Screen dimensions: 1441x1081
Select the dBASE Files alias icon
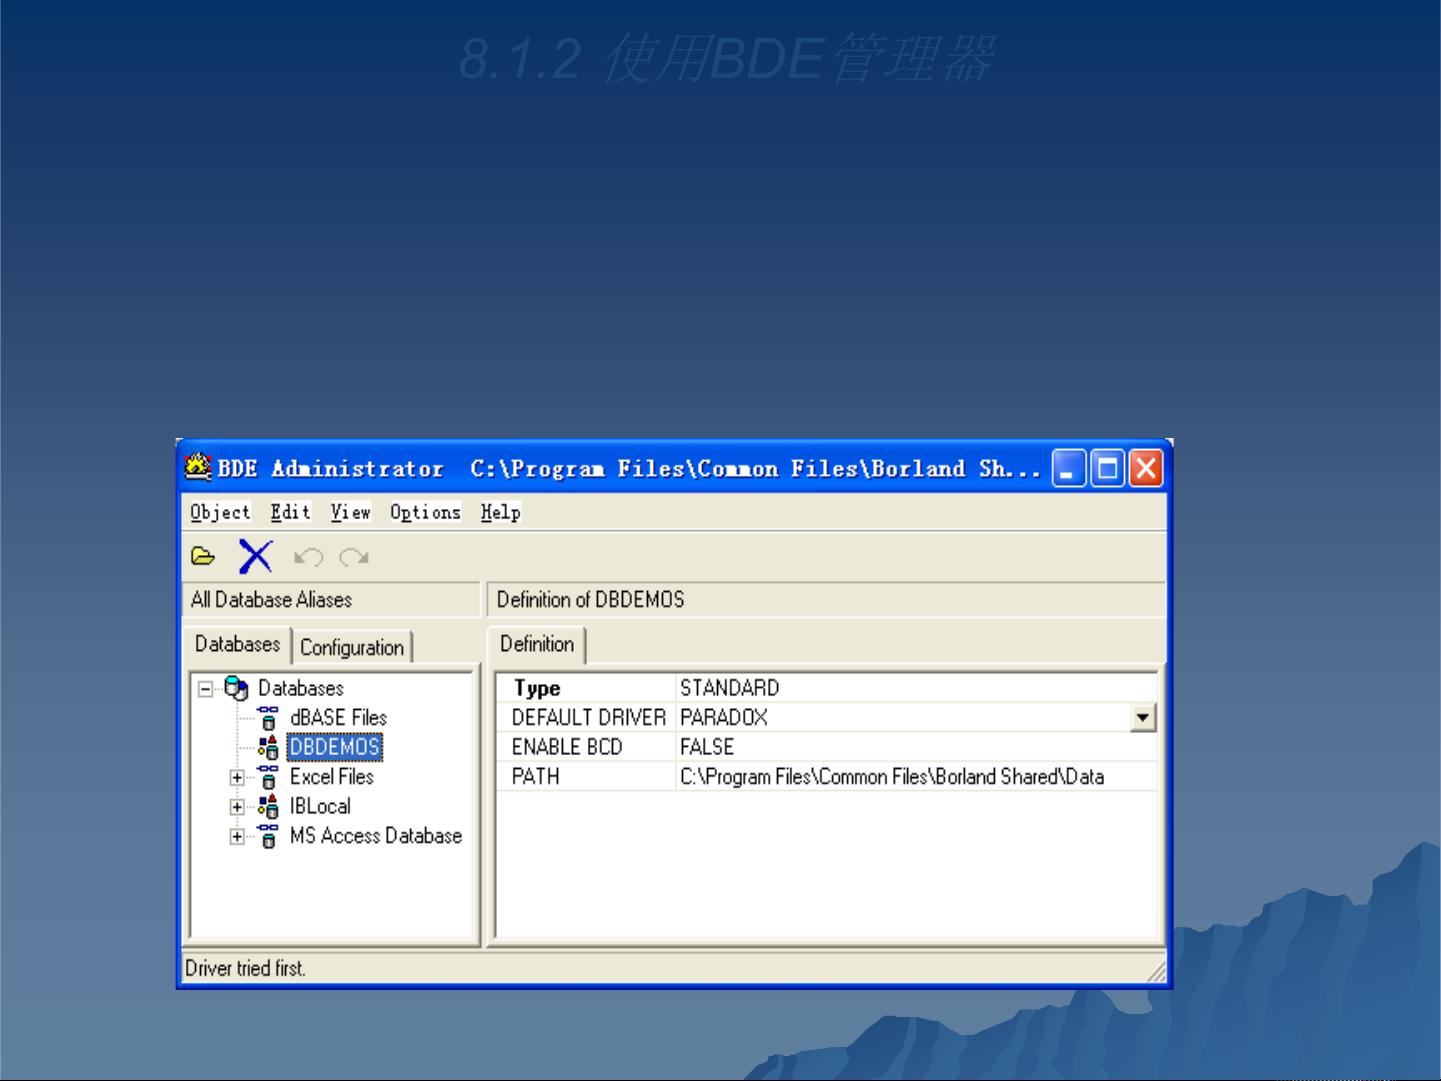point(268,718)
